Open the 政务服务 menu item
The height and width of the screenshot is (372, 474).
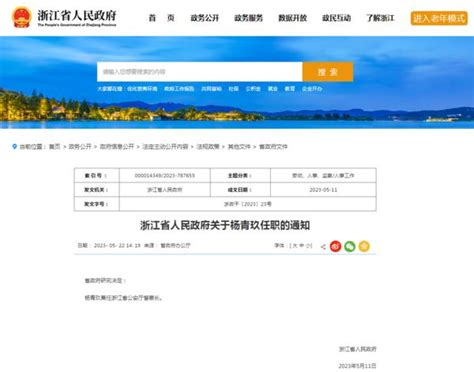point(249,18)
